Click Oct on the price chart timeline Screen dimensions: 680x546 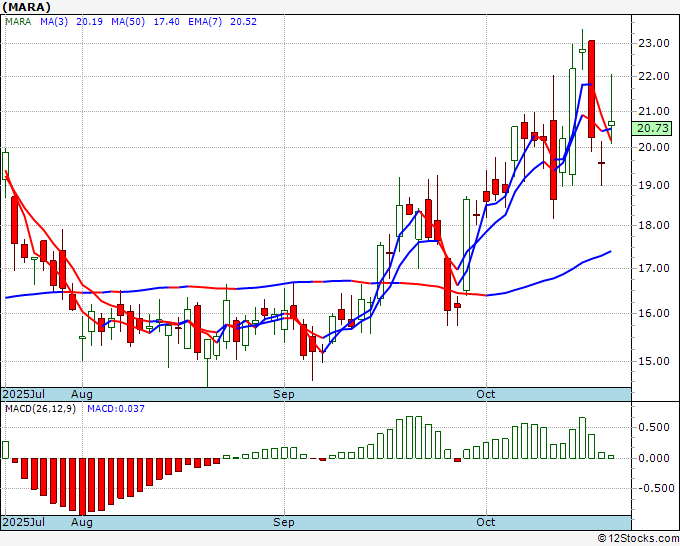tap(485, 394)
